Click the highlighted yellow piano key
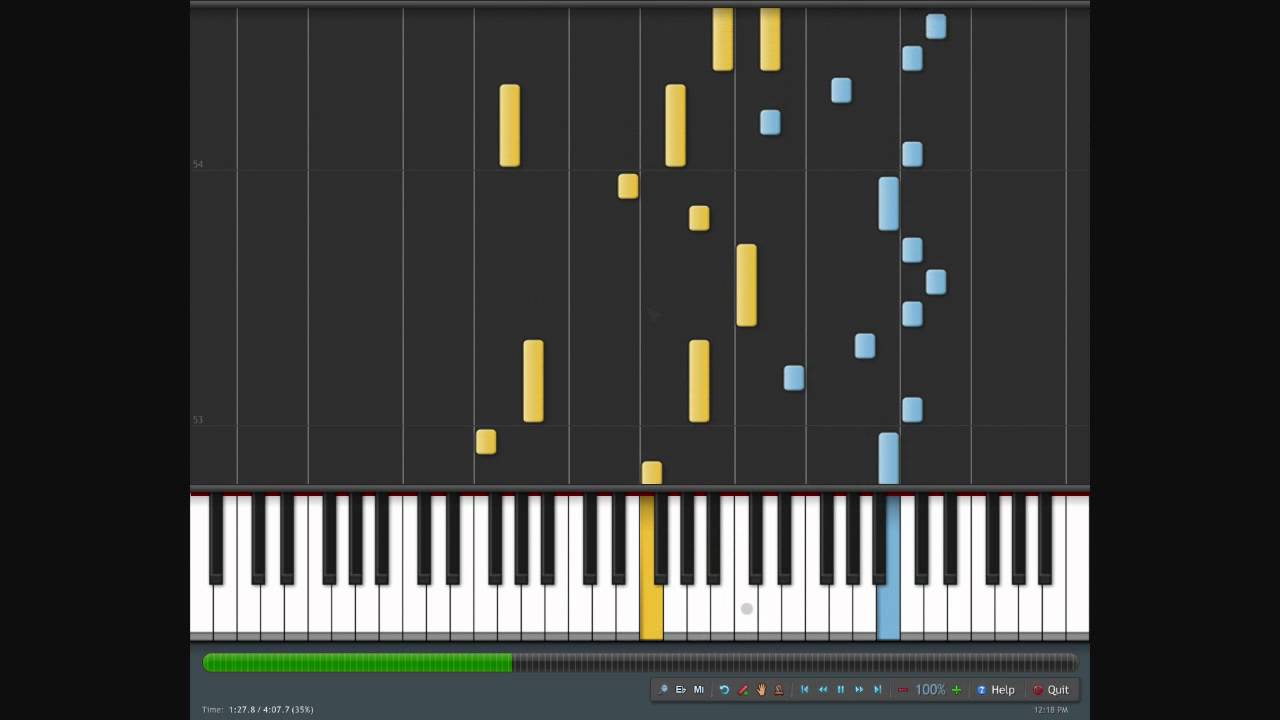 click(651, 567)
